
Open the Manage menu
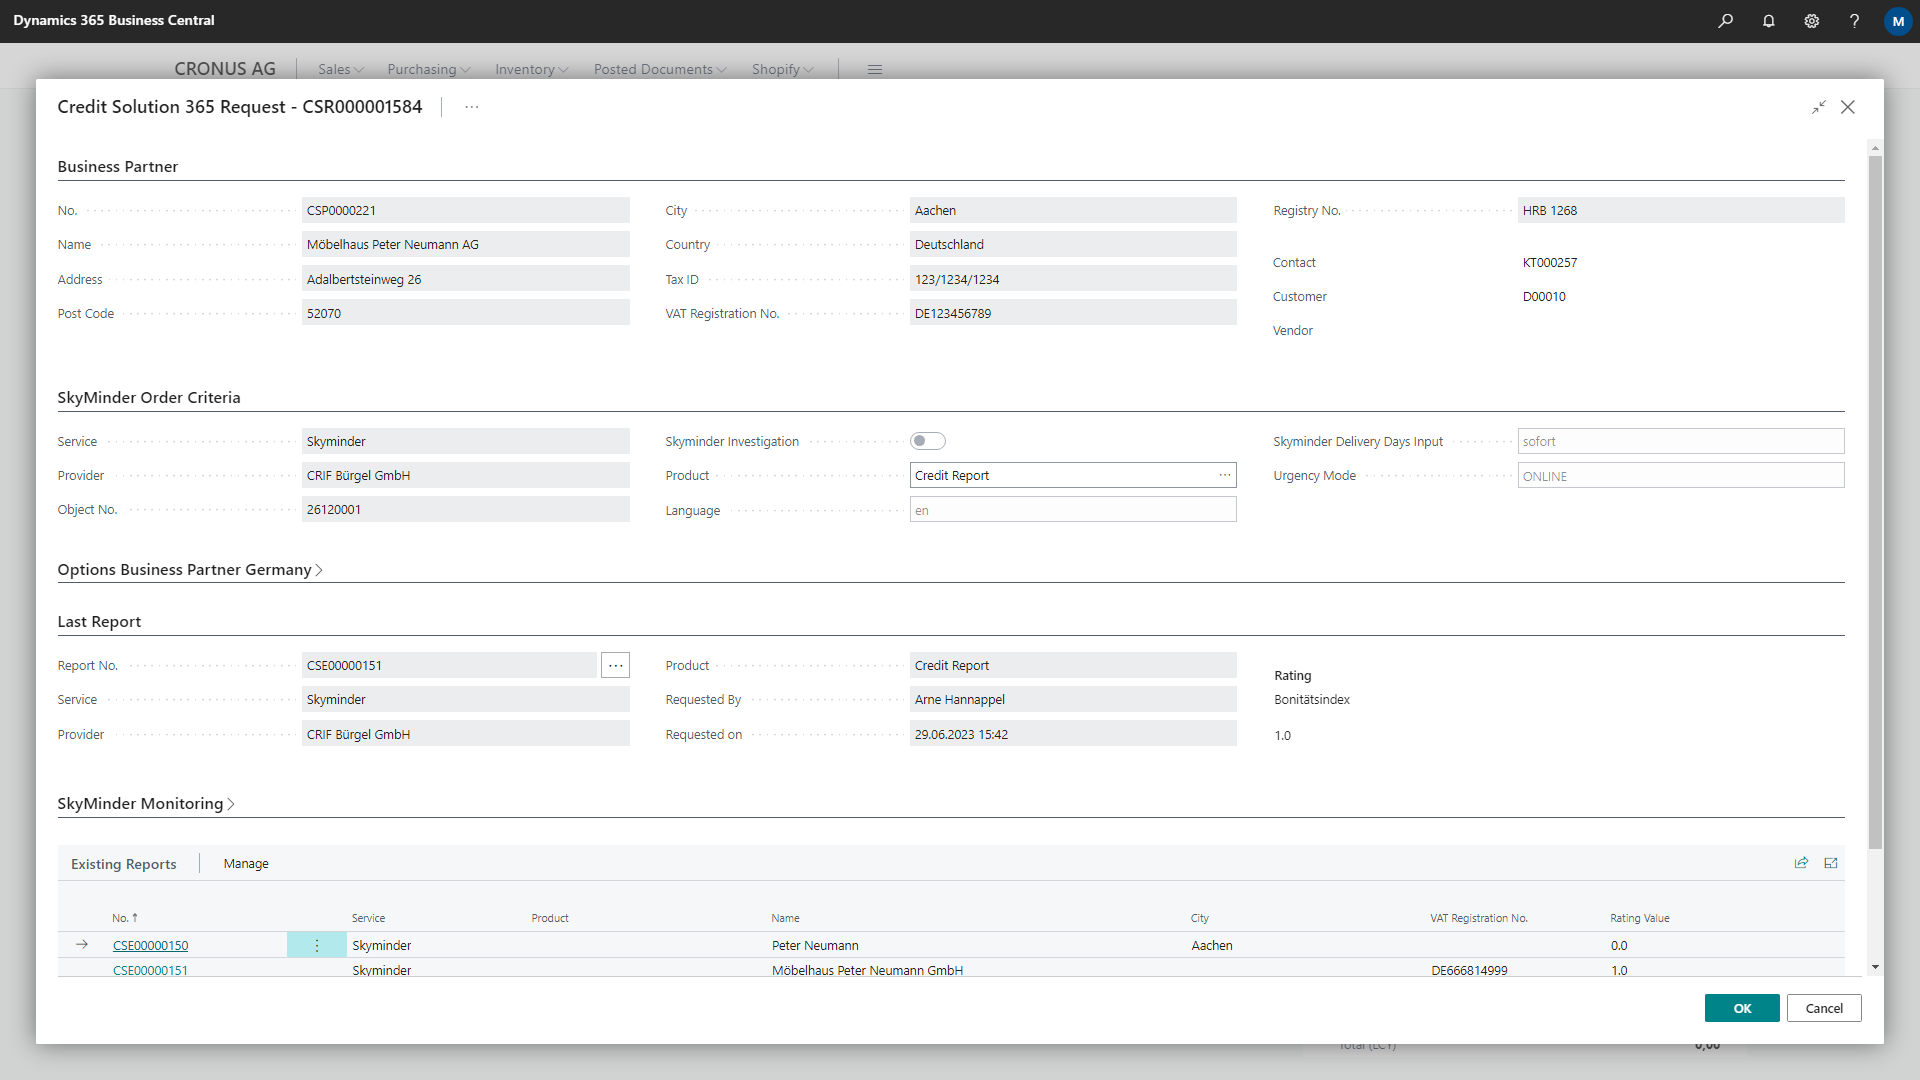coord(246,864)
